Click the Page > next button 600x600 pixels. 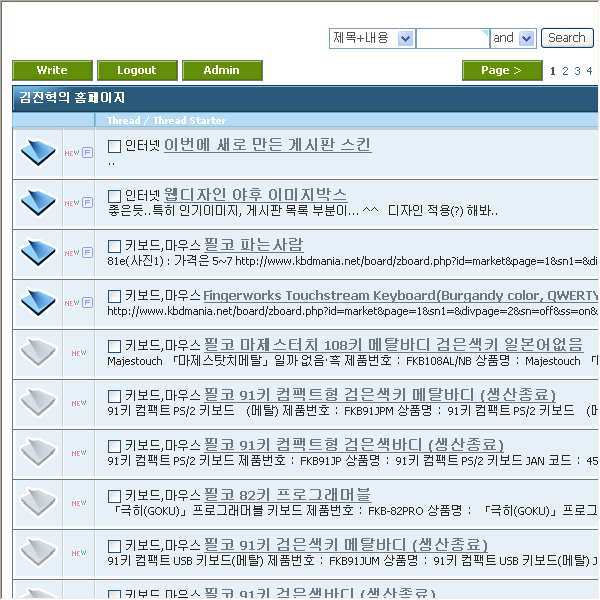502,71
